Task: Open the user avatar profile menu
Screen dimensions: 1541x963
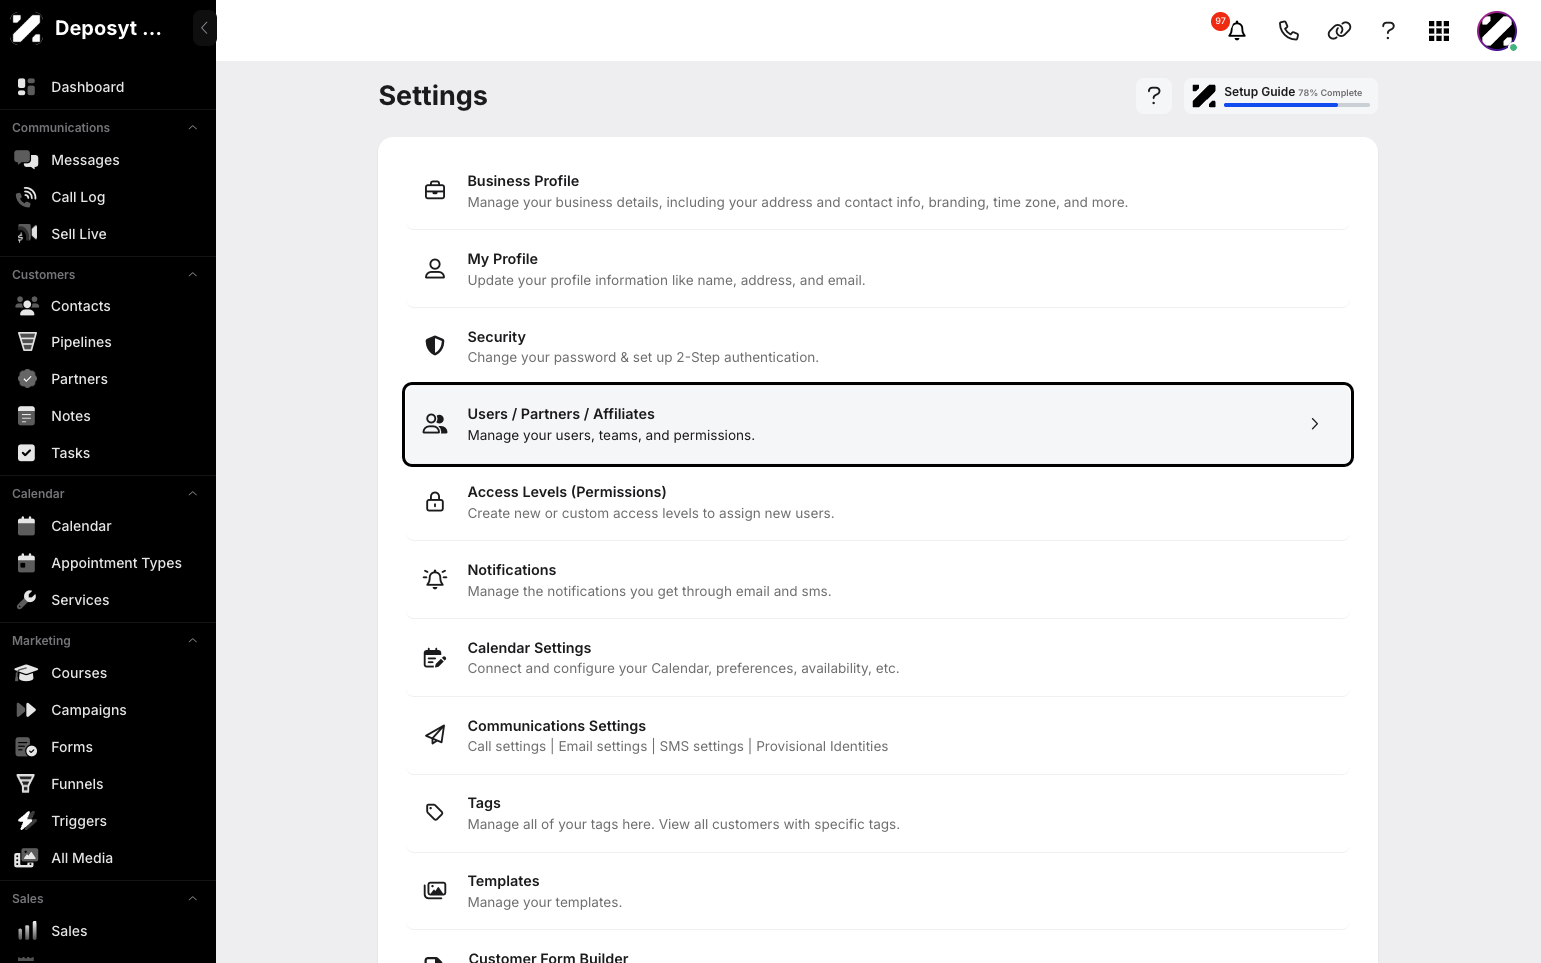Action: (1497, 31)
